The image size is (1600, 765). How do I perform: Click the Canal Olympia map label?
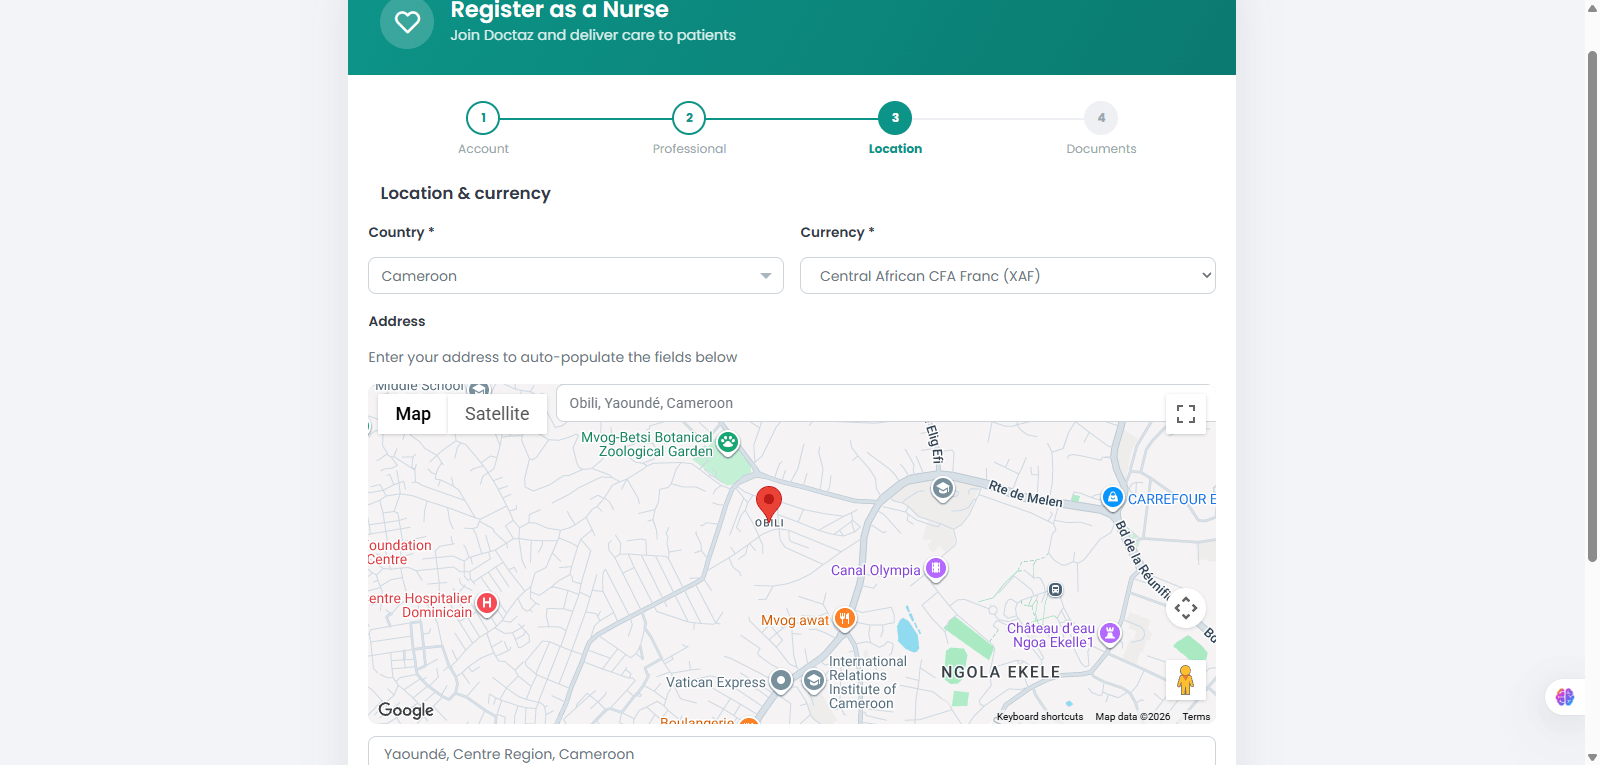(x=875, y=570)
